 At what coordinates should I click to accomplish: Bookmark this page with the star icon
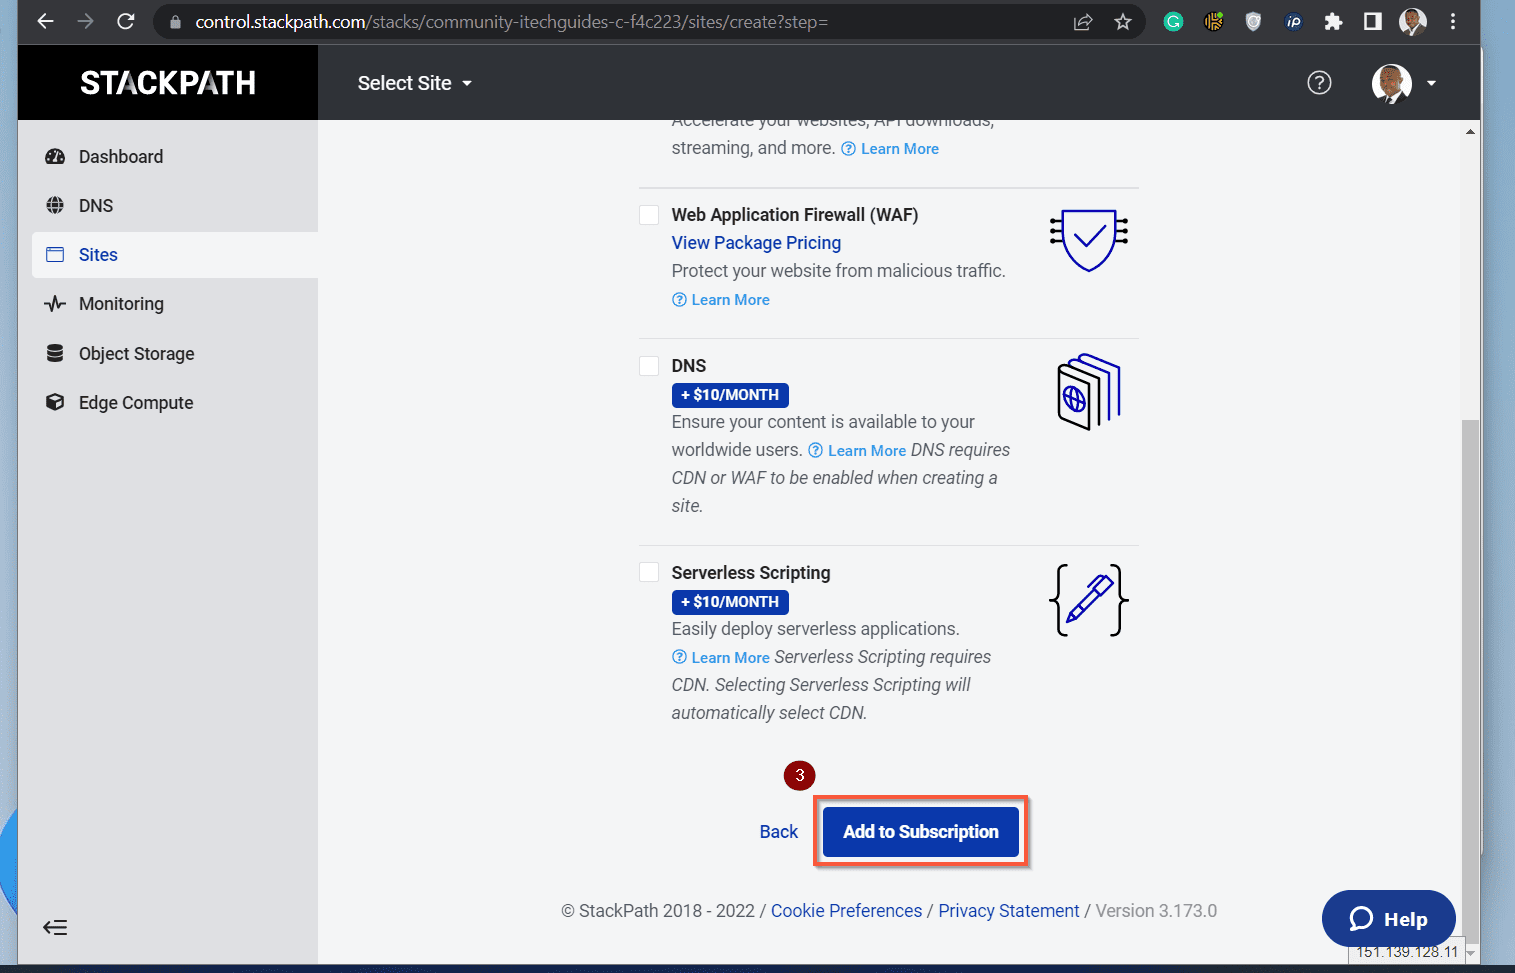[x=1123, y=22]
